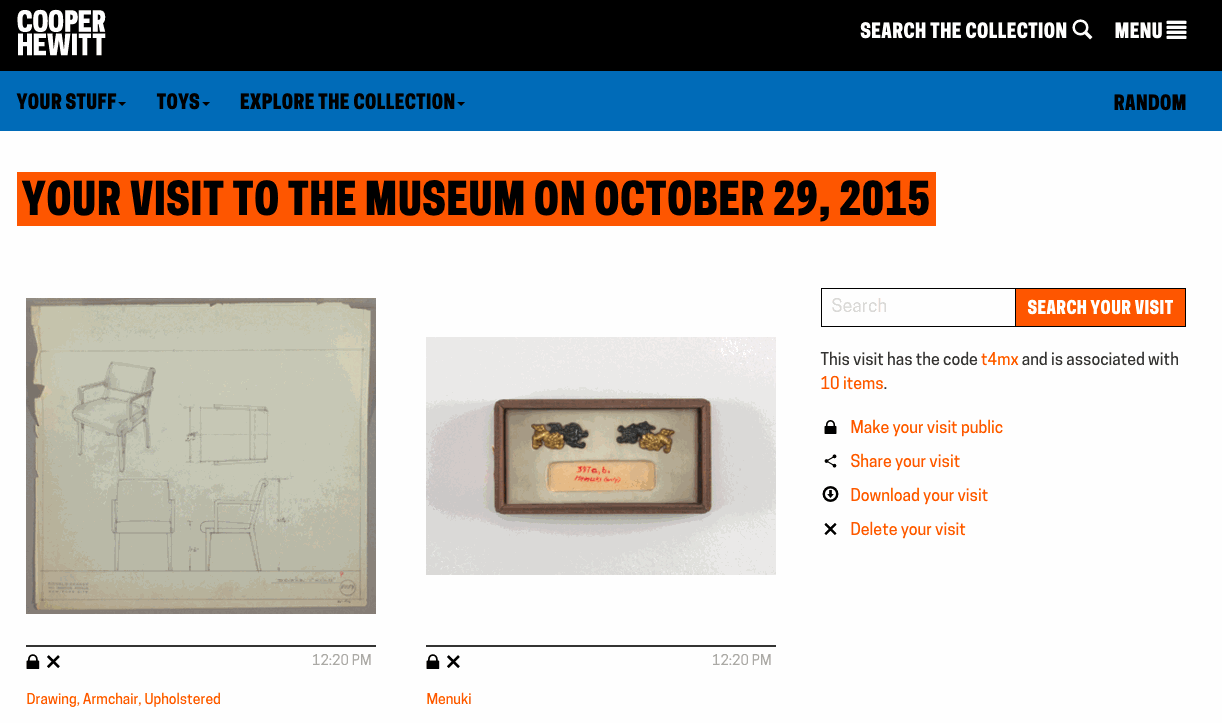Open the armchair drawing thumbnail
The image size is (1222, 723).
point(201,456)
